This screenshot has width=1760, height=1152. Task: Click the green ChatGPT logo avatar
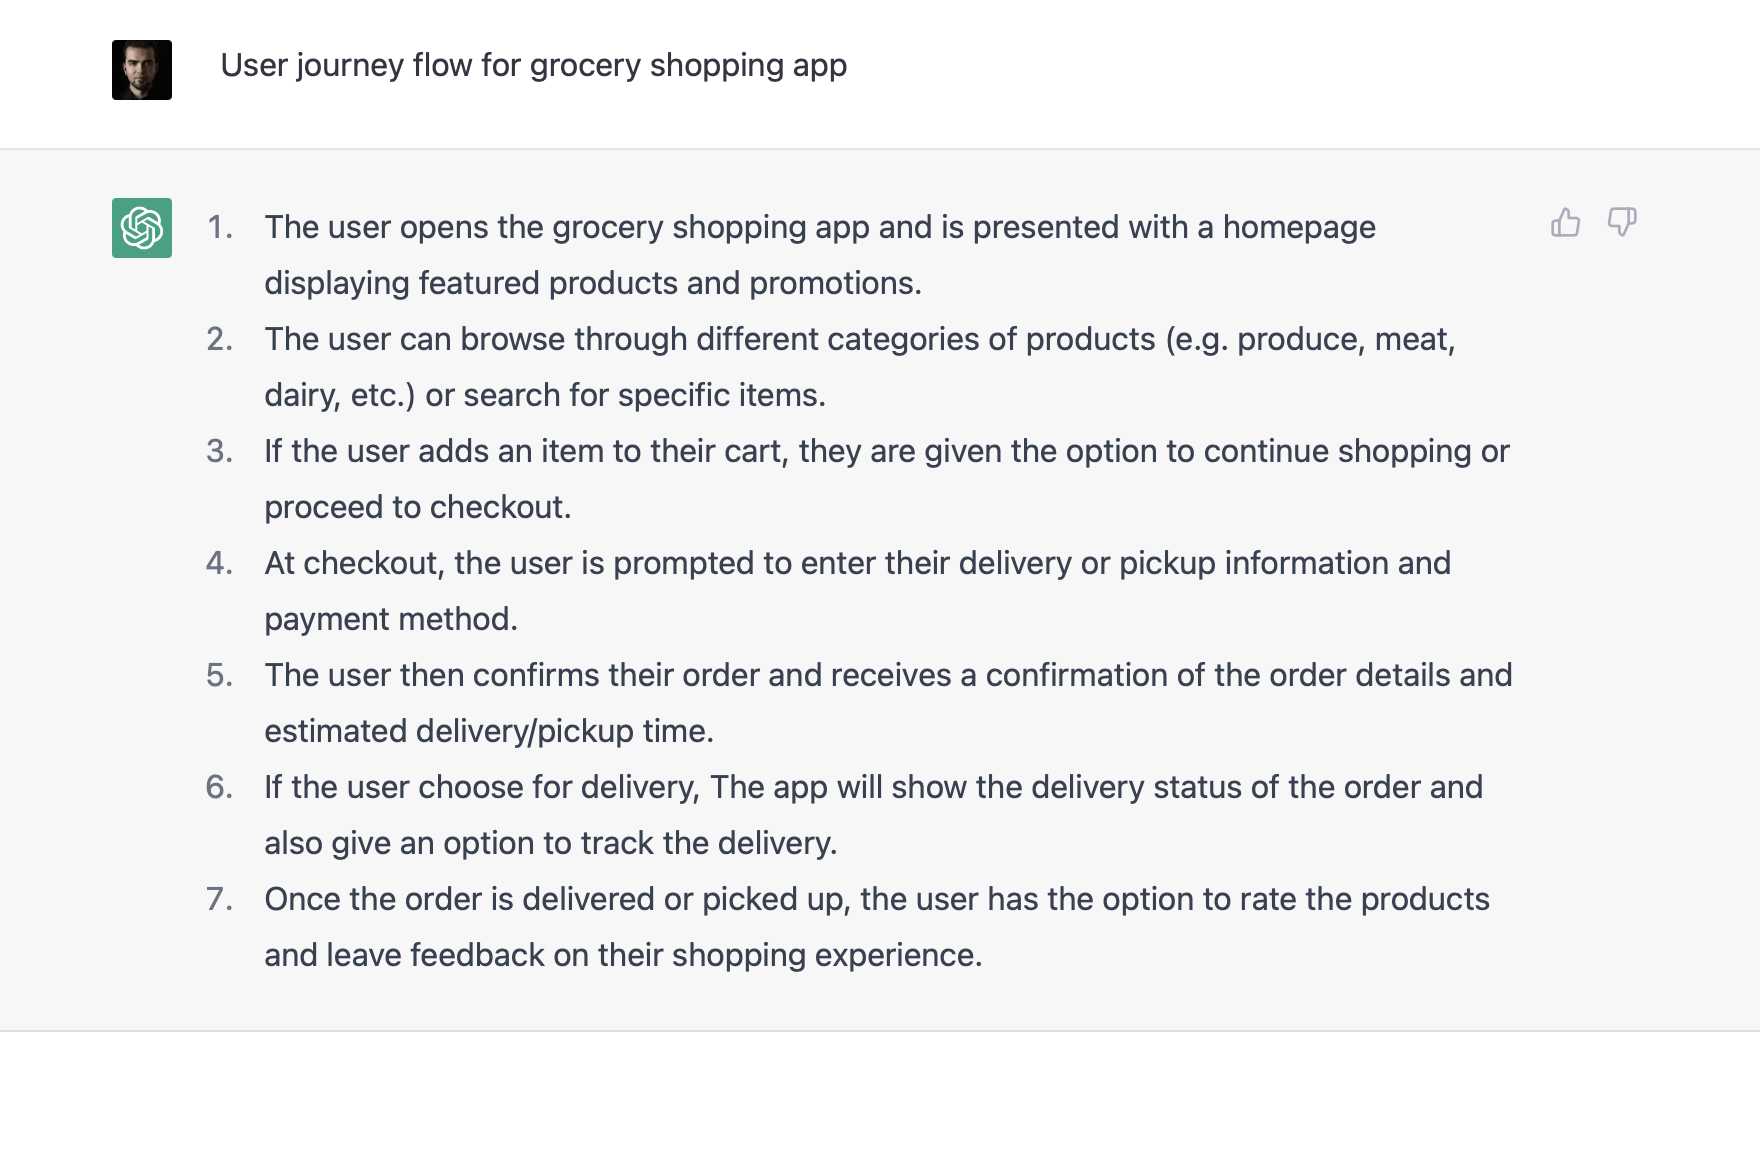tap(142, 228)
